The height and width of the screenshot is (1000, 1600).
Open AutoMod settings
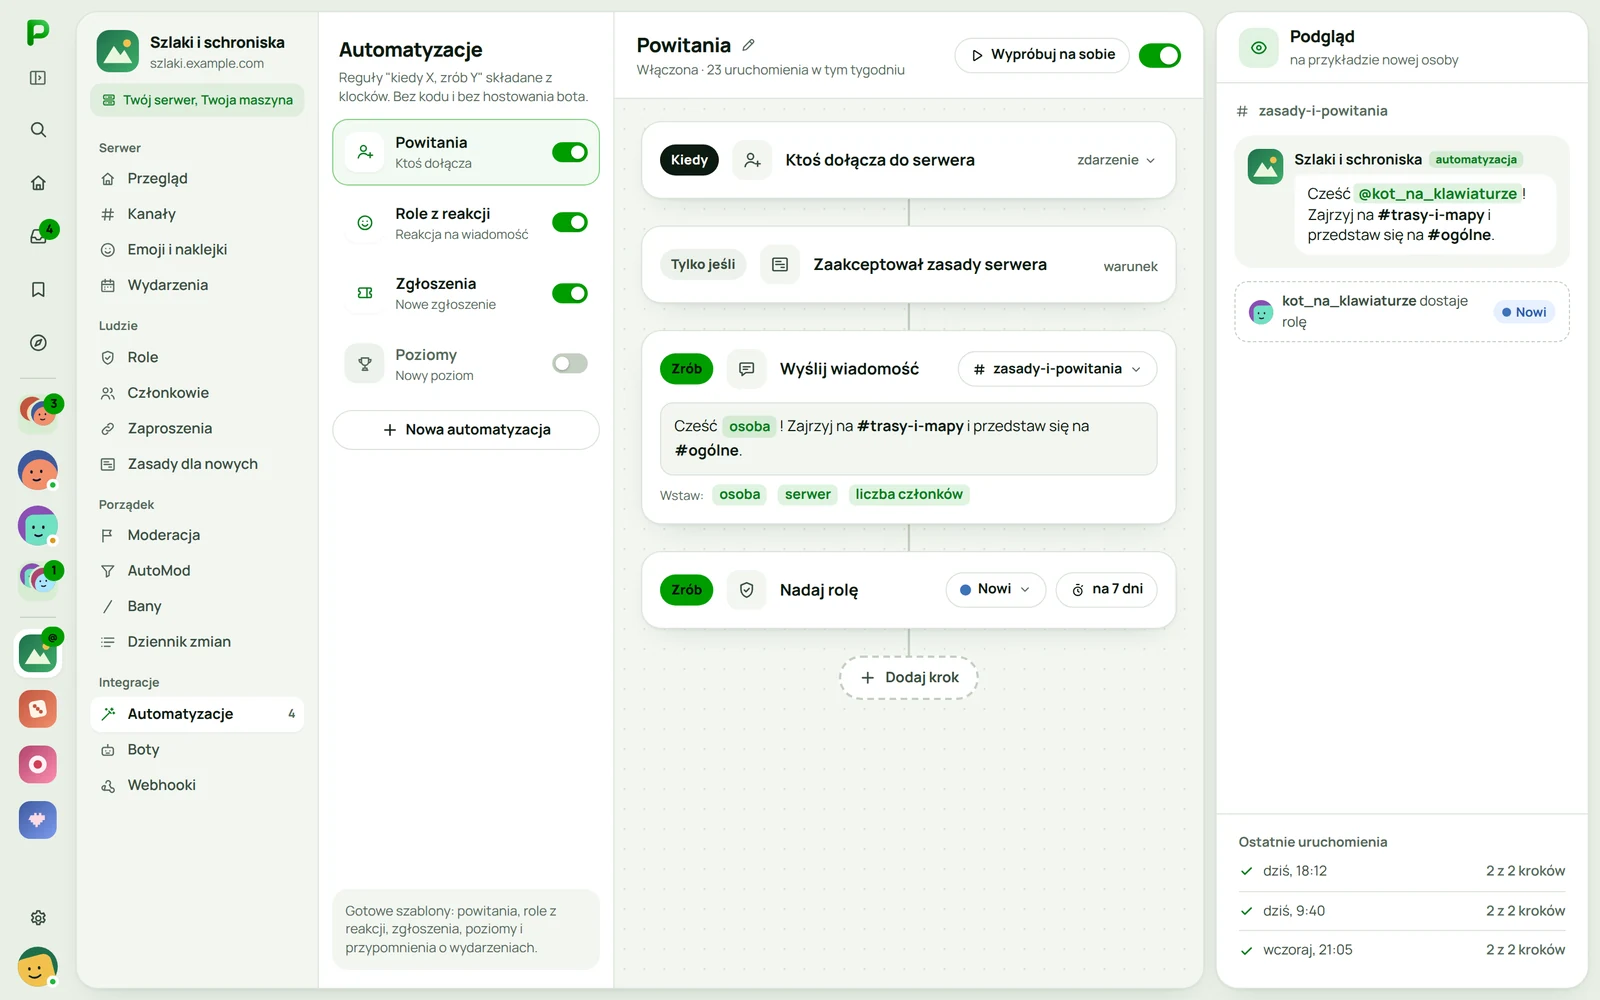pyautogui.click(x=197, y=571)
